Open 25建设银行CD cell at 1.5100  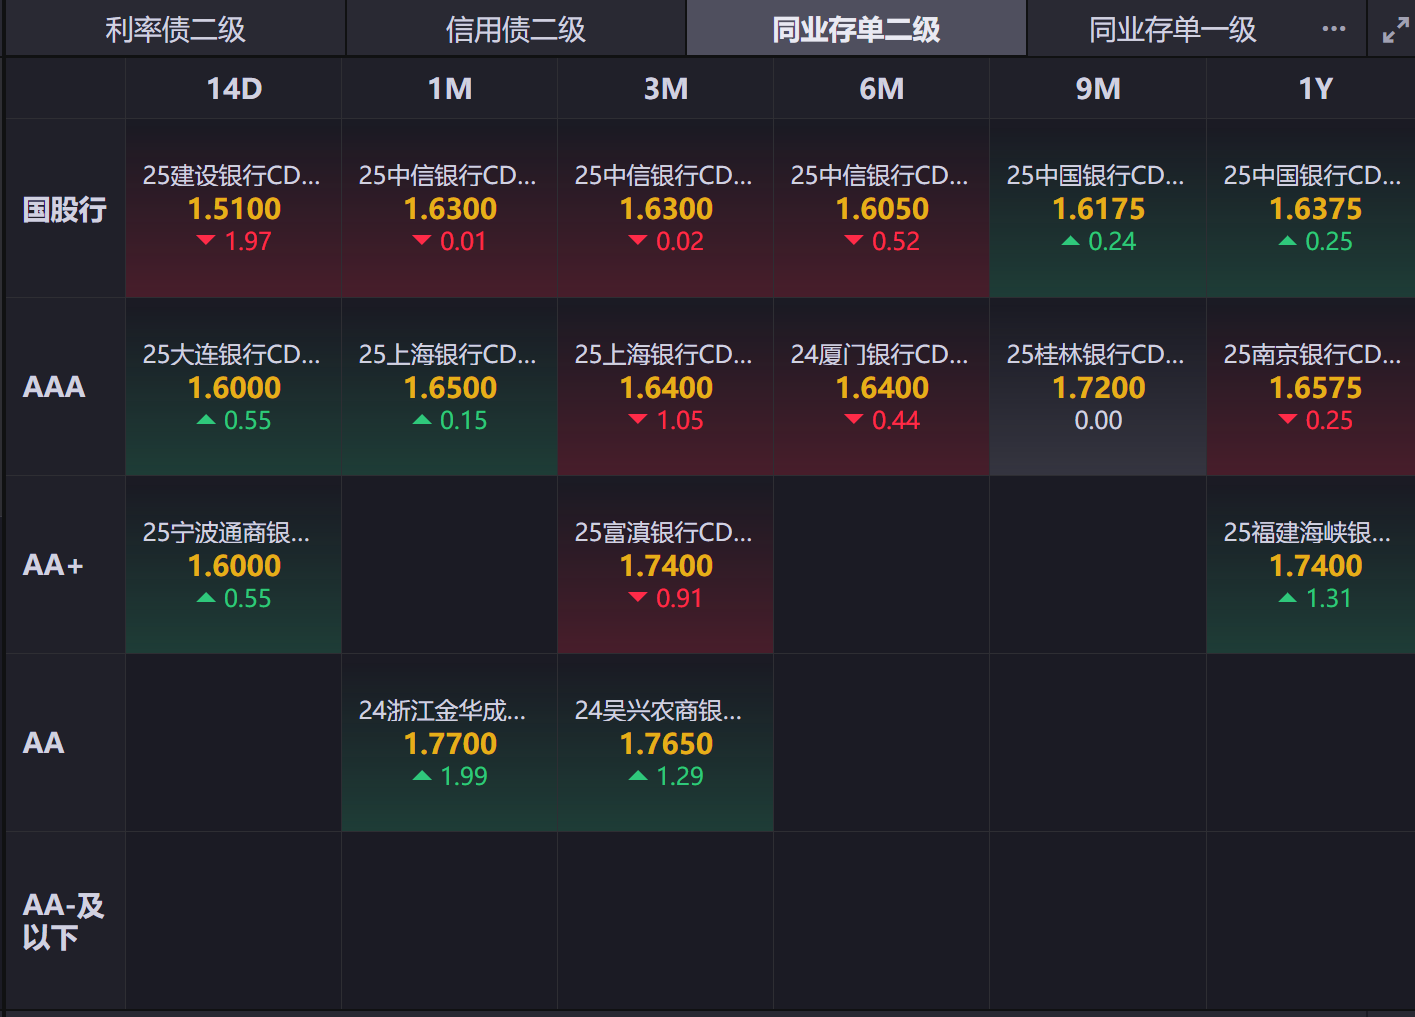(x=234, y=209)
